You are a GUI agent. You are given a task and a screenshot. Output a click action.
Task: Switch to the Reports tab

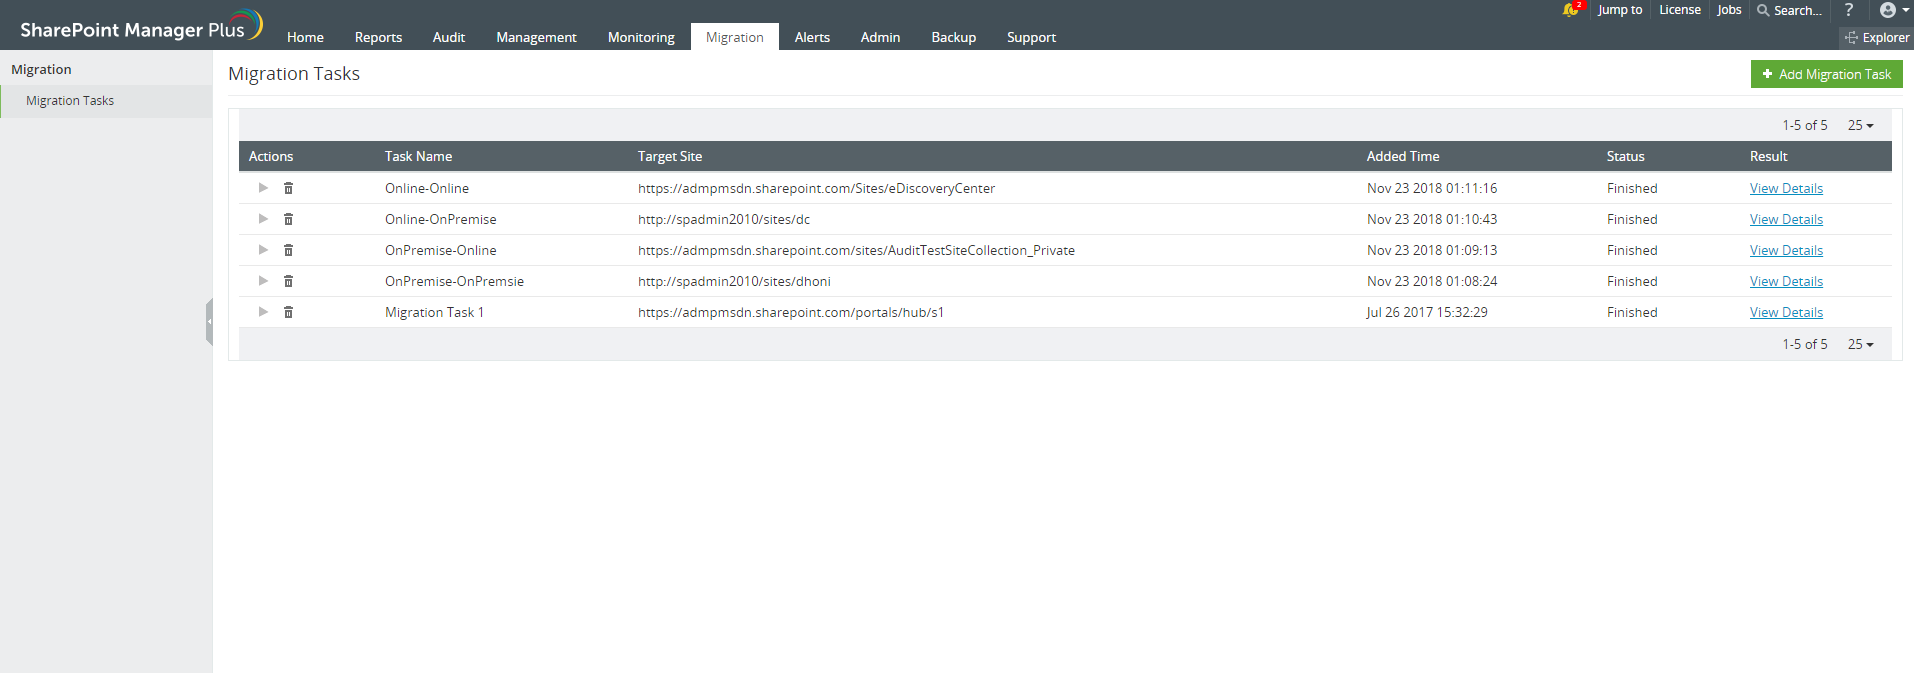(378, 37)
